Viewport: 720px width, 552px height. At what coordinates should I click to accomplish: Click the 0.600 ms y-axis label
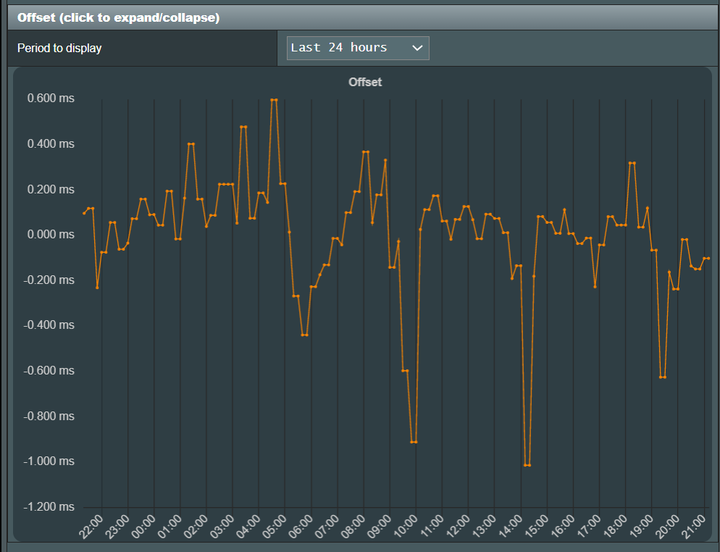click(51, 98)
